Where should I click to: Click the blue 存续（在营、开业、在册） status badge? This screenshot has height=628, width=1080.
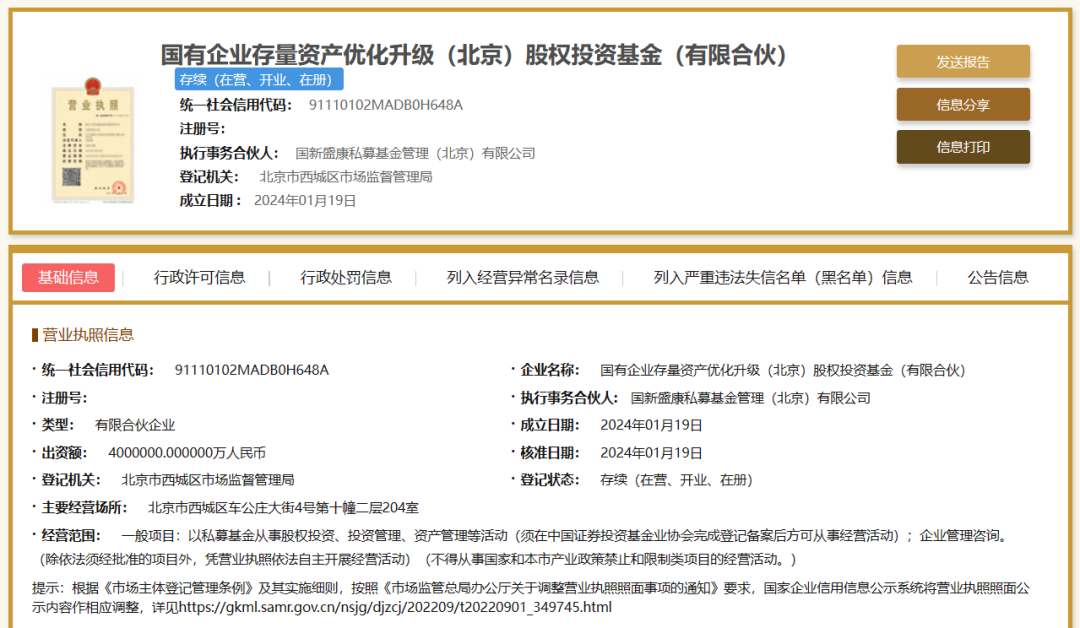click(259, 80)
